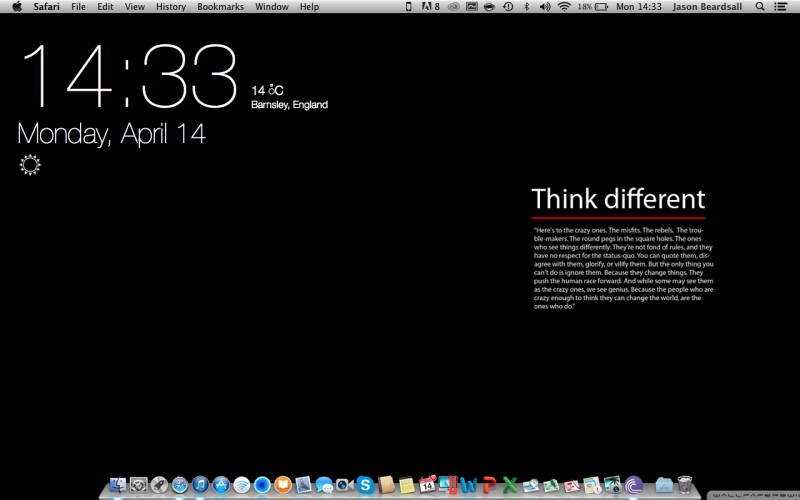The width and height of the screenshot is (800, 500).
Task: Open the Creative Cloud menu bar icon
Action: click(453, 7)
